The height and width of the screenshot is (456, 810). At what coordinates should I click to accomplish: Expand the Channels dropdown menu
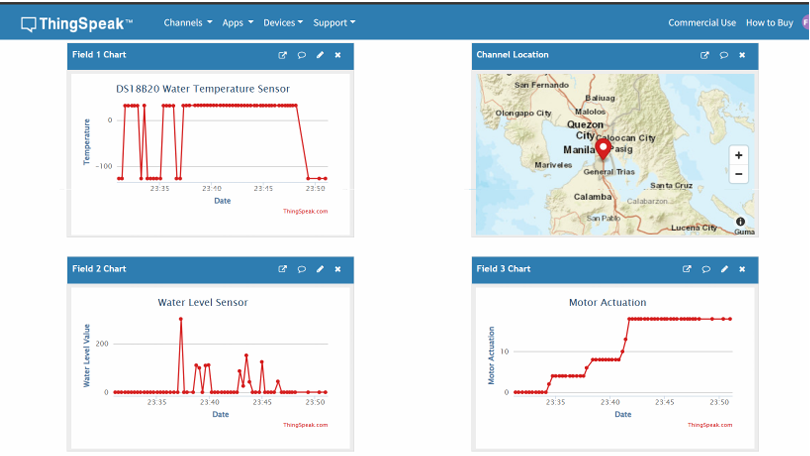coord(188,23)
